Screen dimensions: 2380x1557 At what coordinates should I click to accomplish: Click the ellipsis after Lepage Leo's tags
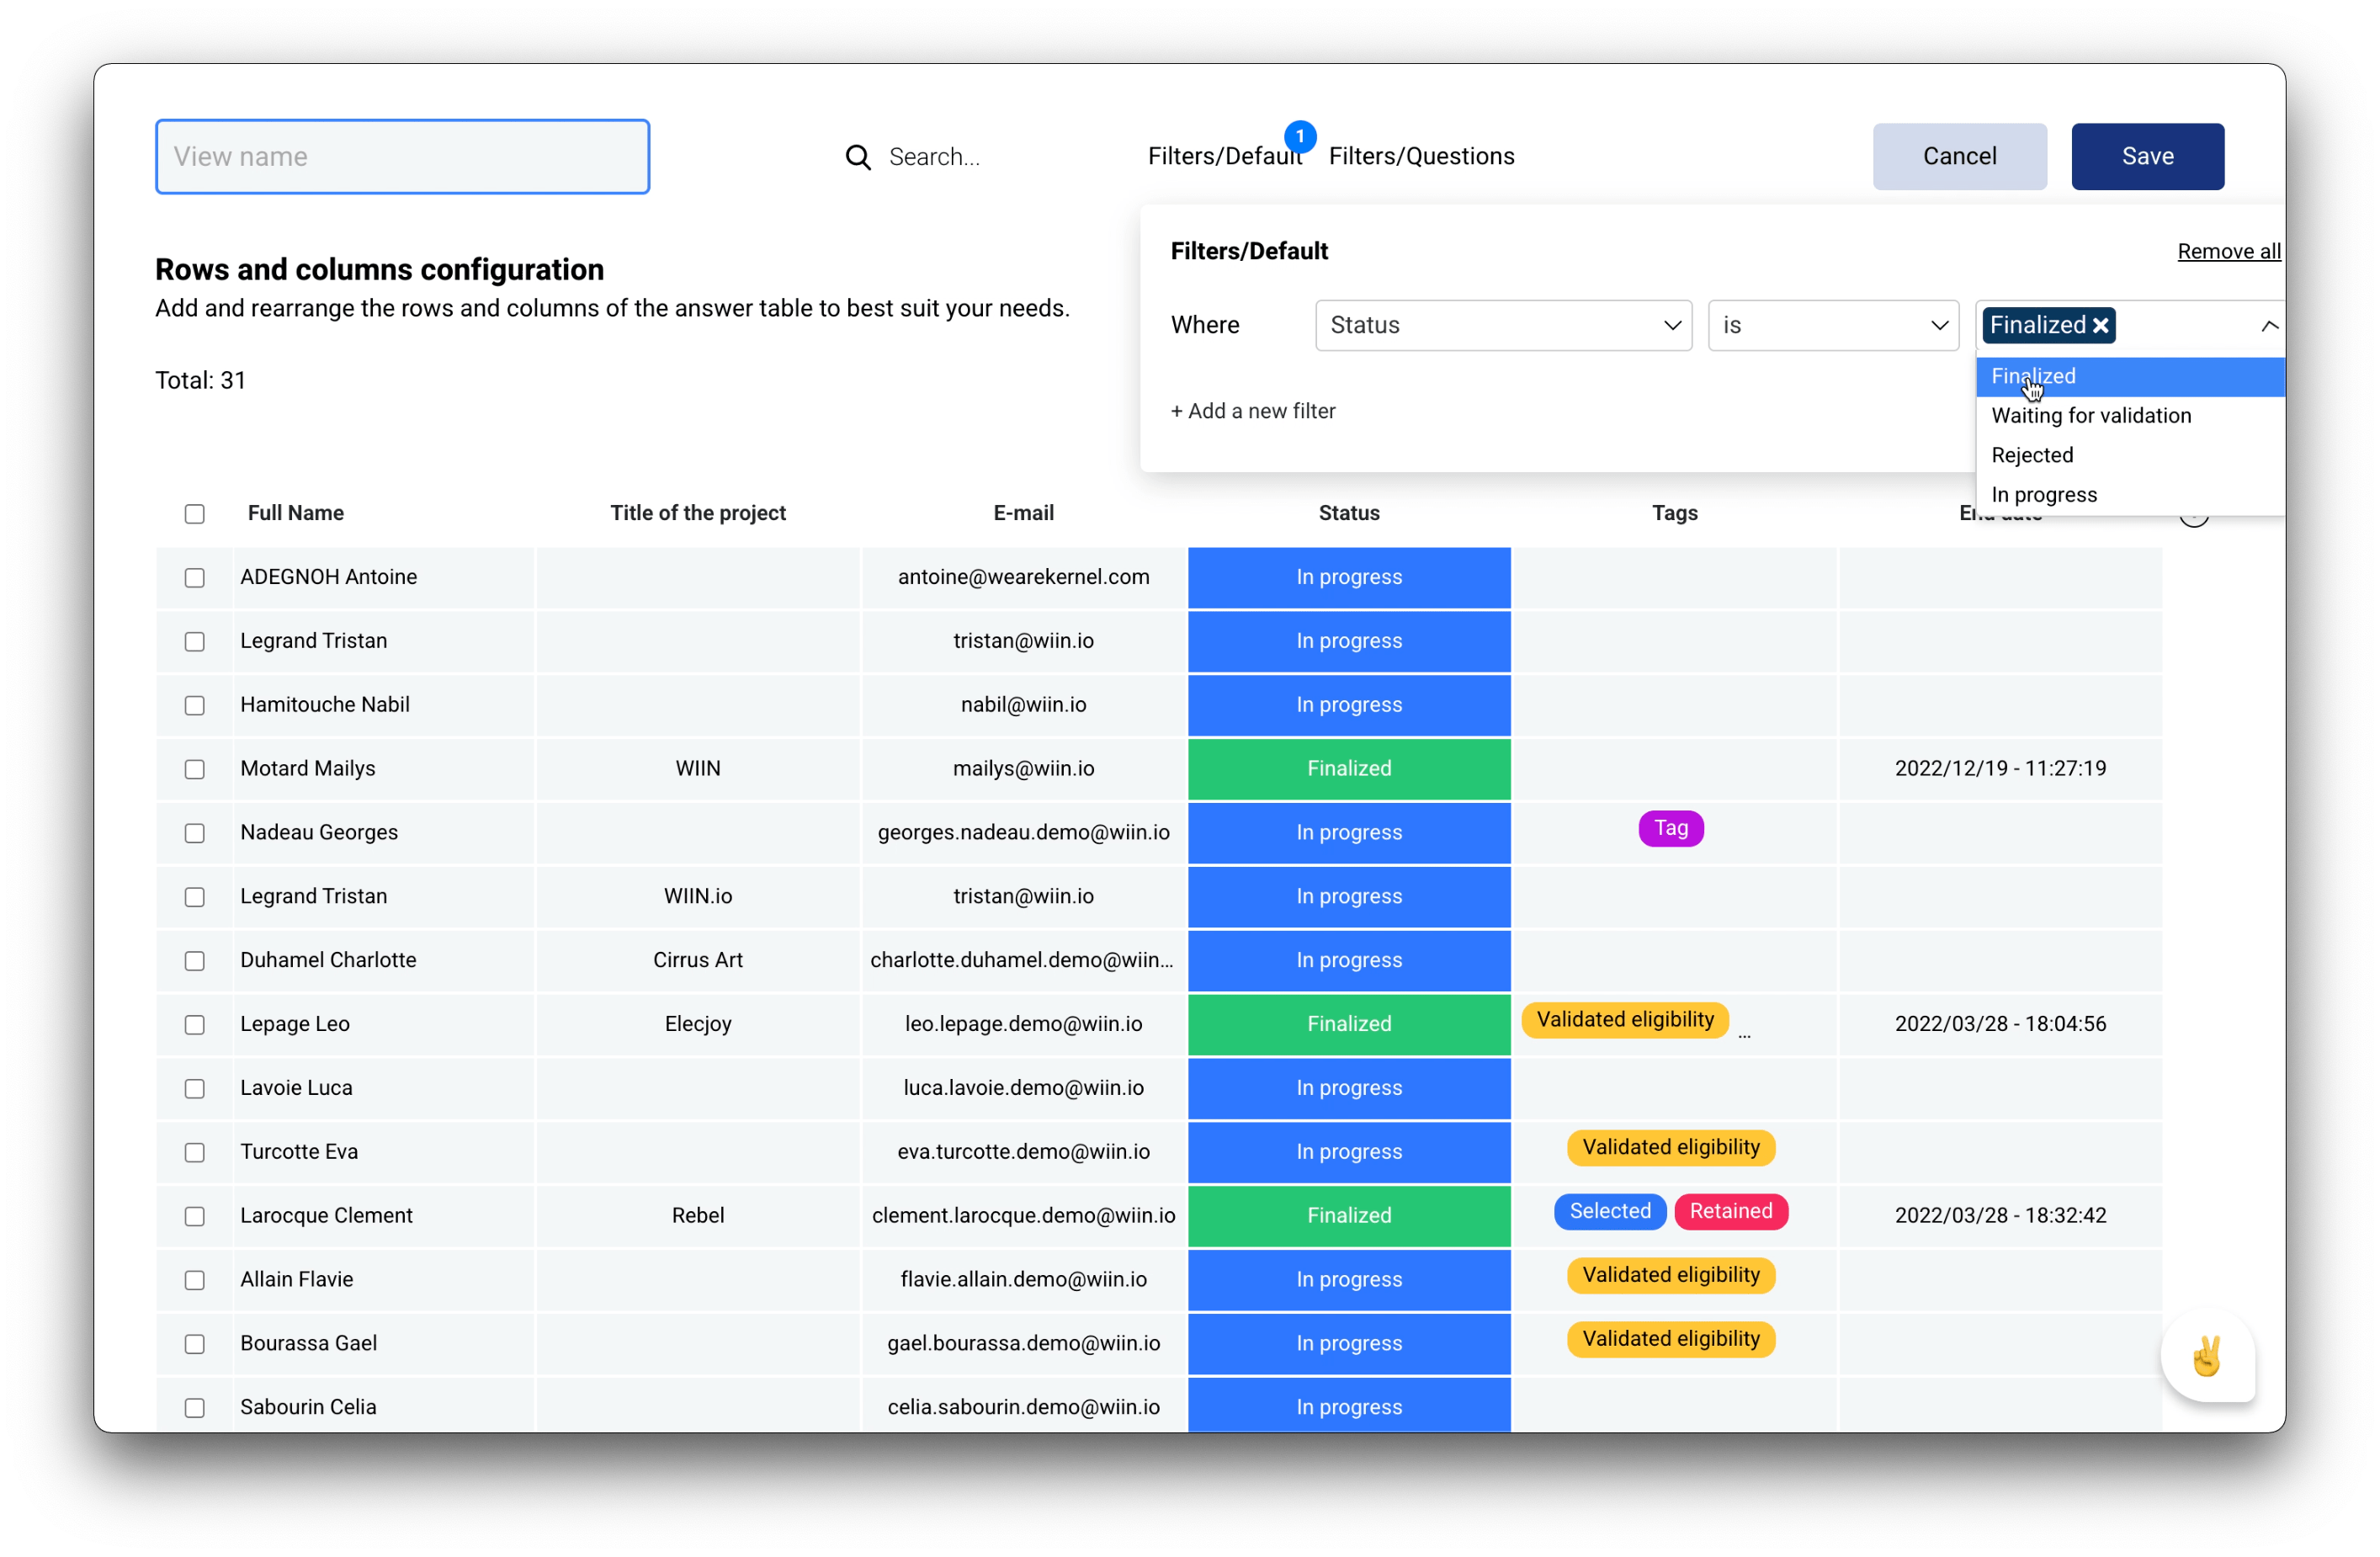[1744, 1035]
